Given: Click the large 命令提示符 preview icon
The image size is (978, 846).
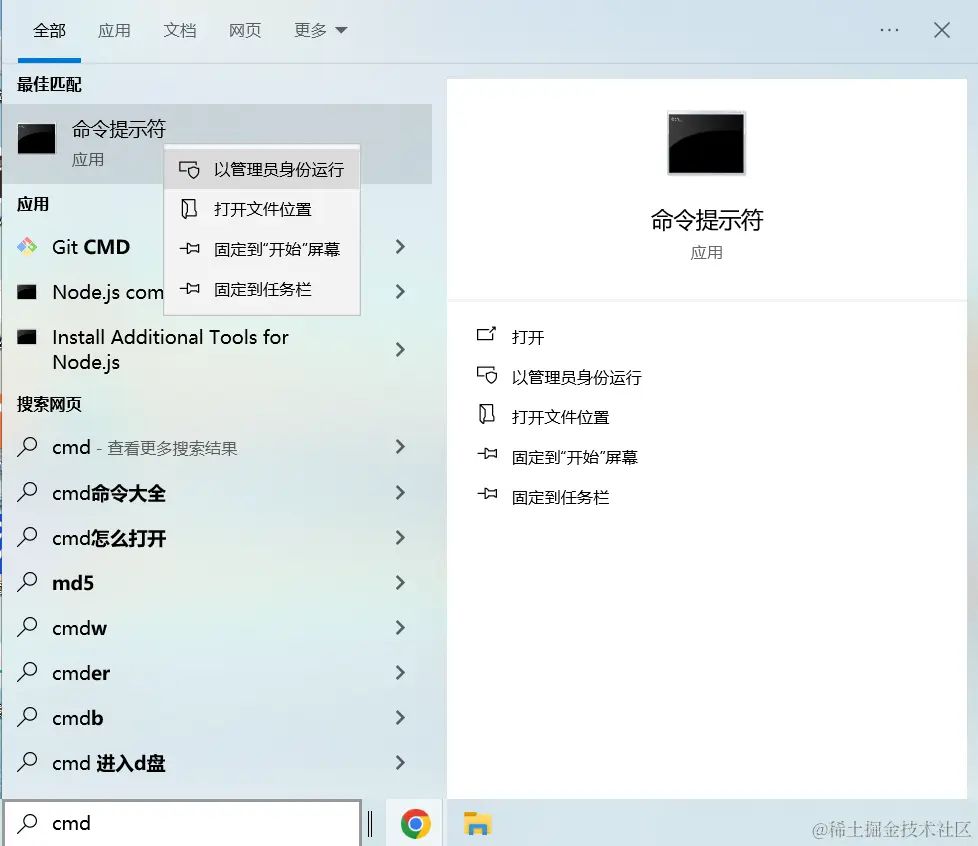Looking at the screenshot, I should tap(705, 143).
